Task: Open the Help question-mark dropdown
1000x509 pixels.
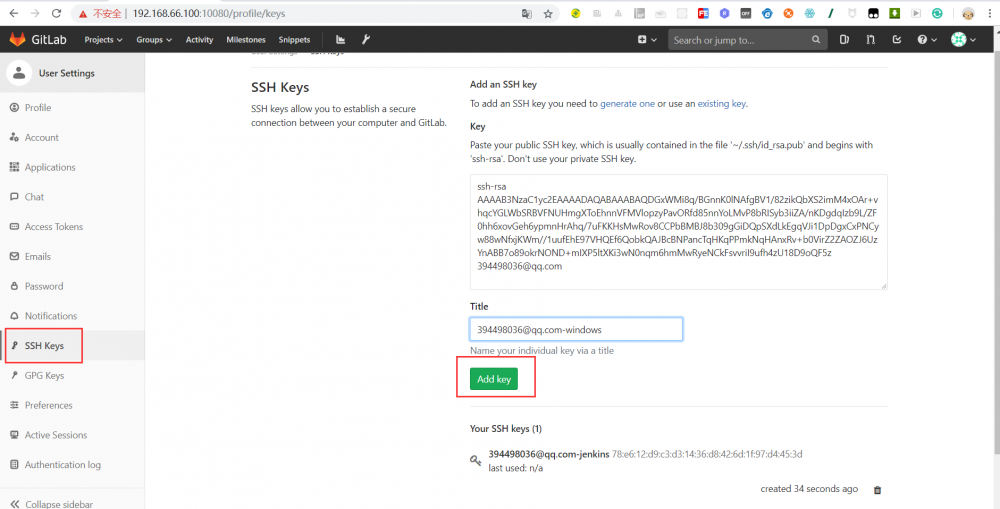Action: (927, 40)
